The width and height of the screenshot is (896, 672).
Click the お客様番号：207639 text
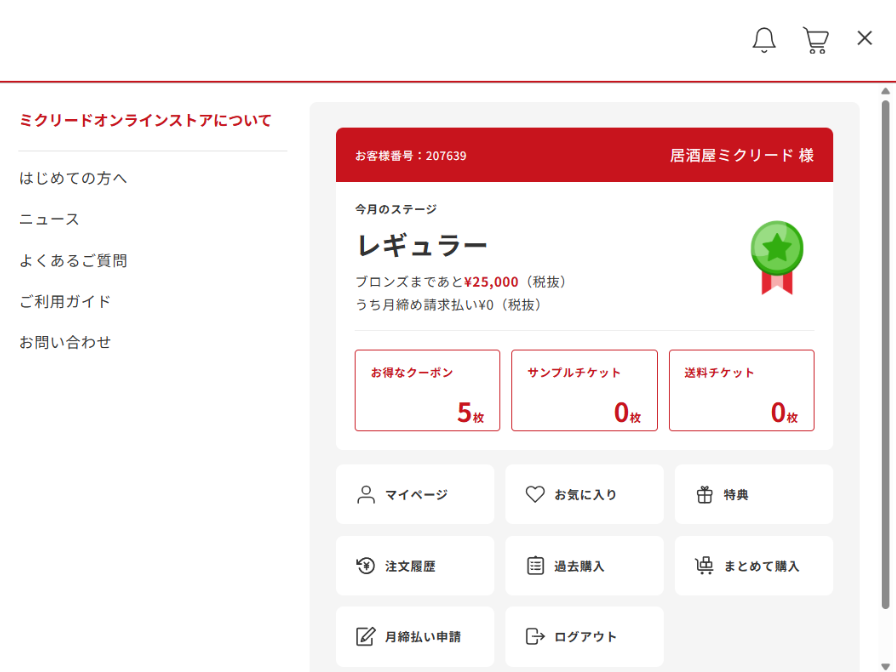click(410, 155)
